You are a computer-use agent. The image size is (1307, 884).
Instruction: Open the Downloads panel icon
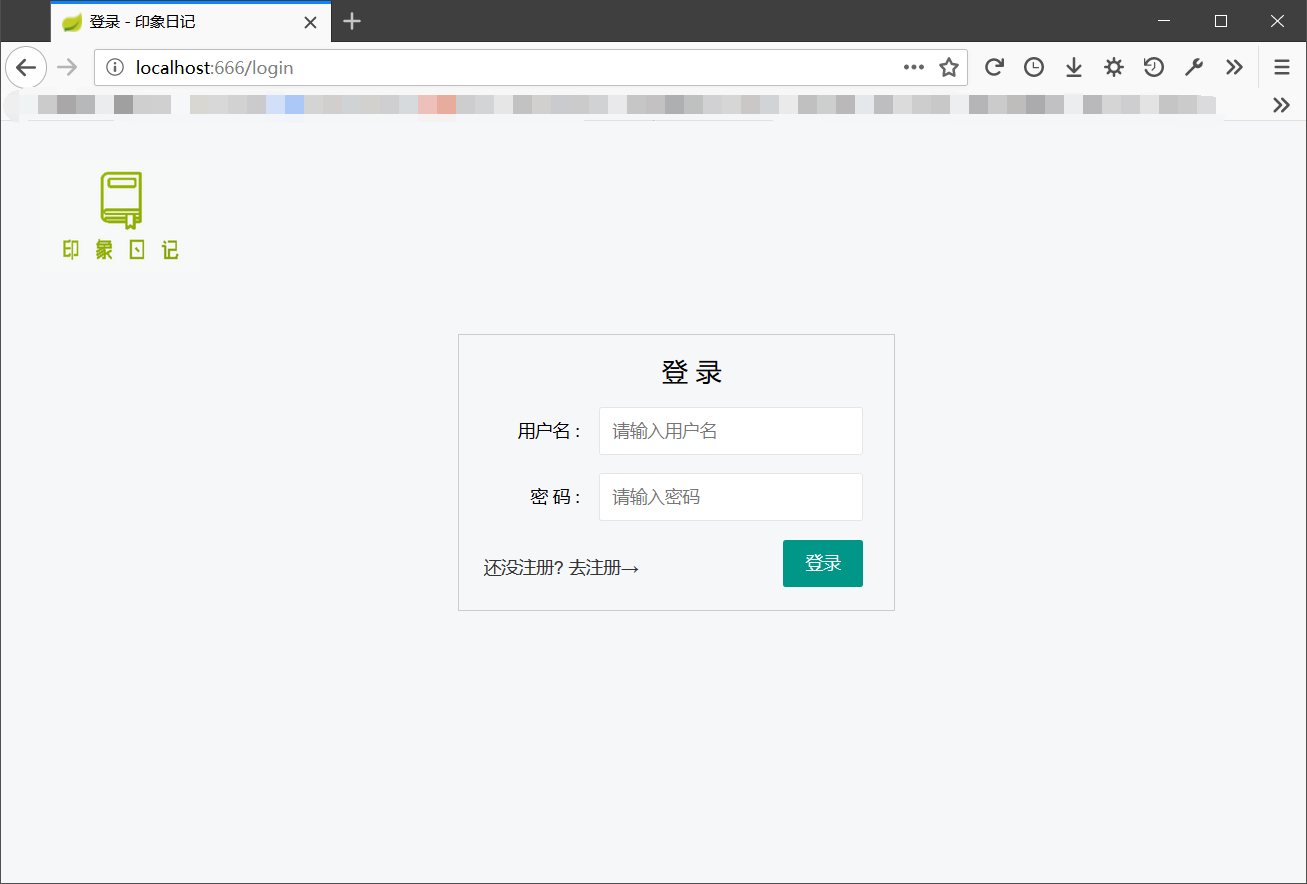point(1073,67)
